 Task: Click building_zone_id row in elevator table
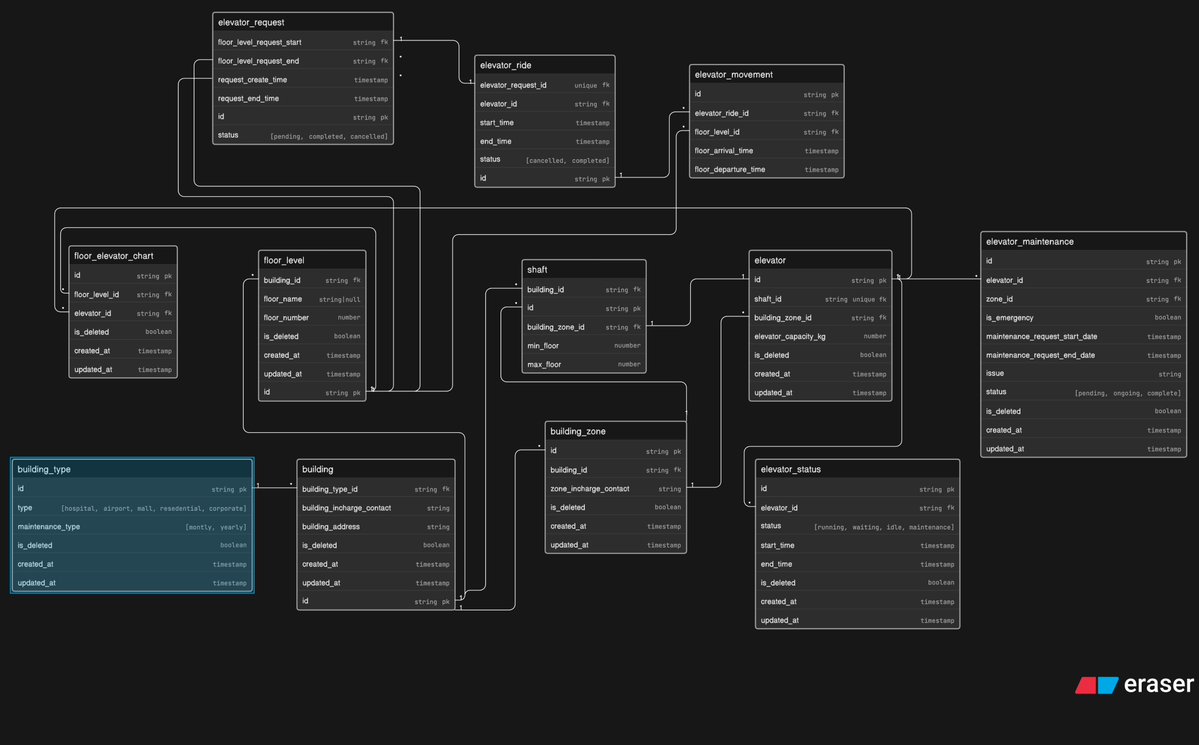click(x=820, y=317)
